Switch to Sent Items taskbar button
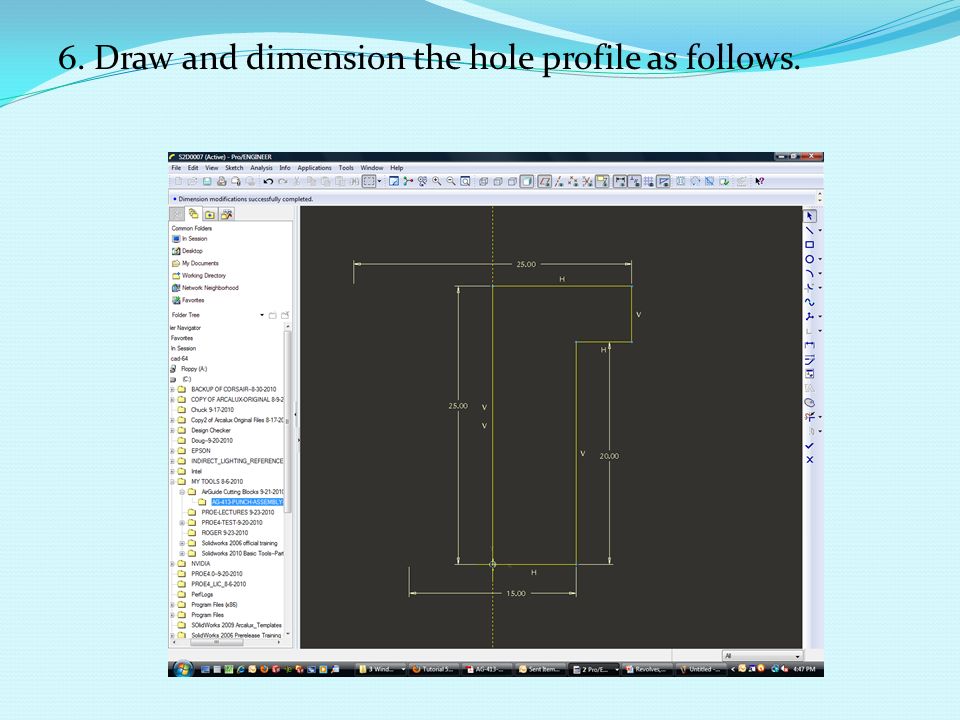This screenshot has height=720, width=960. pos(540,669)
